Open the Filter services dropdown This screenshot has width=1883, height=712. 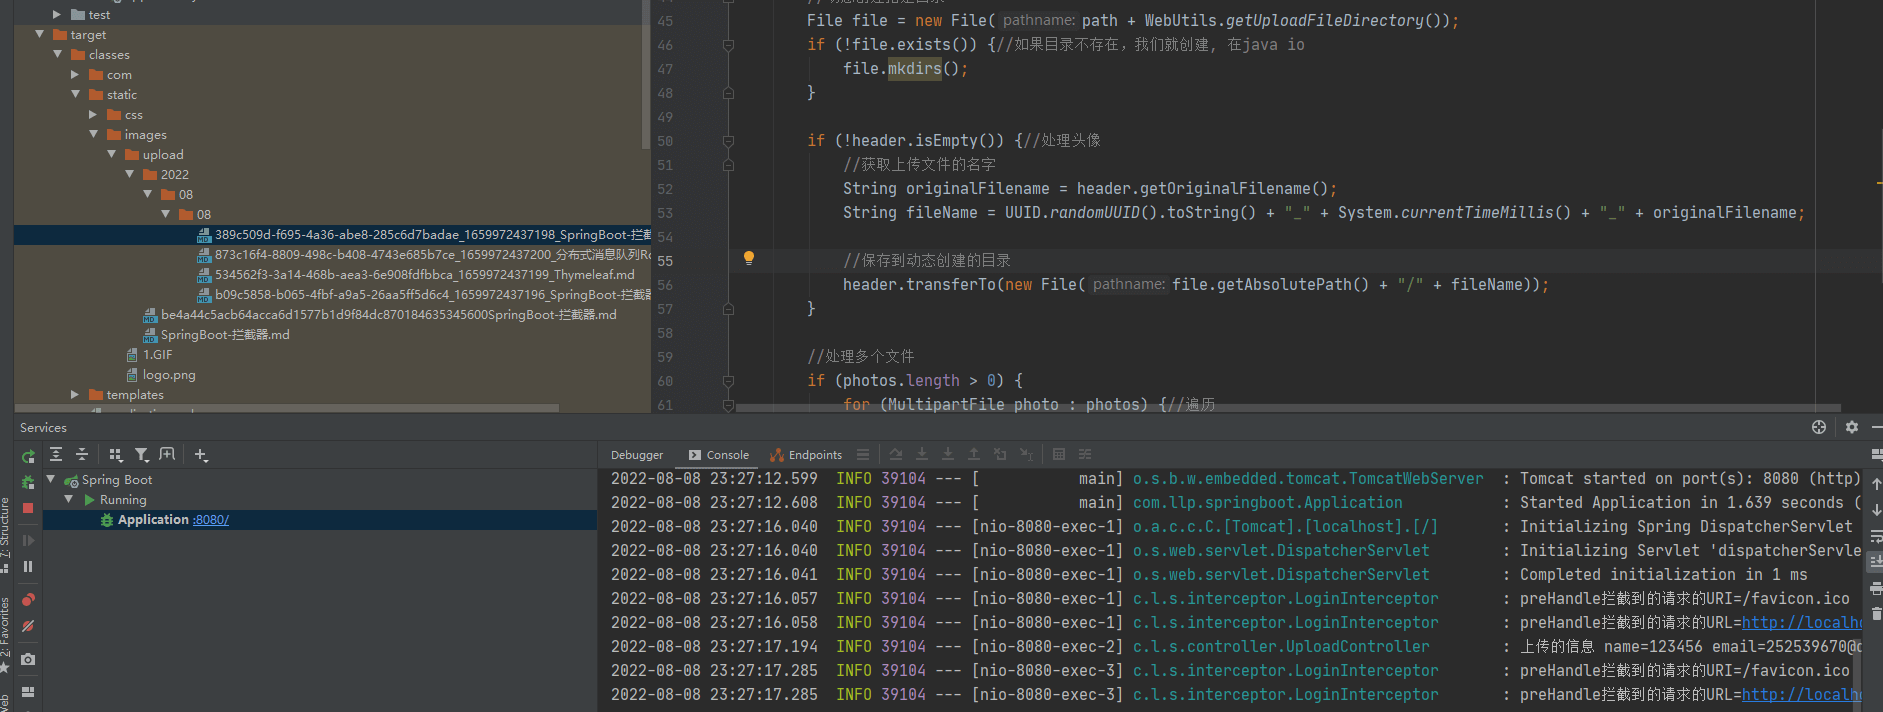click(142, 455)
